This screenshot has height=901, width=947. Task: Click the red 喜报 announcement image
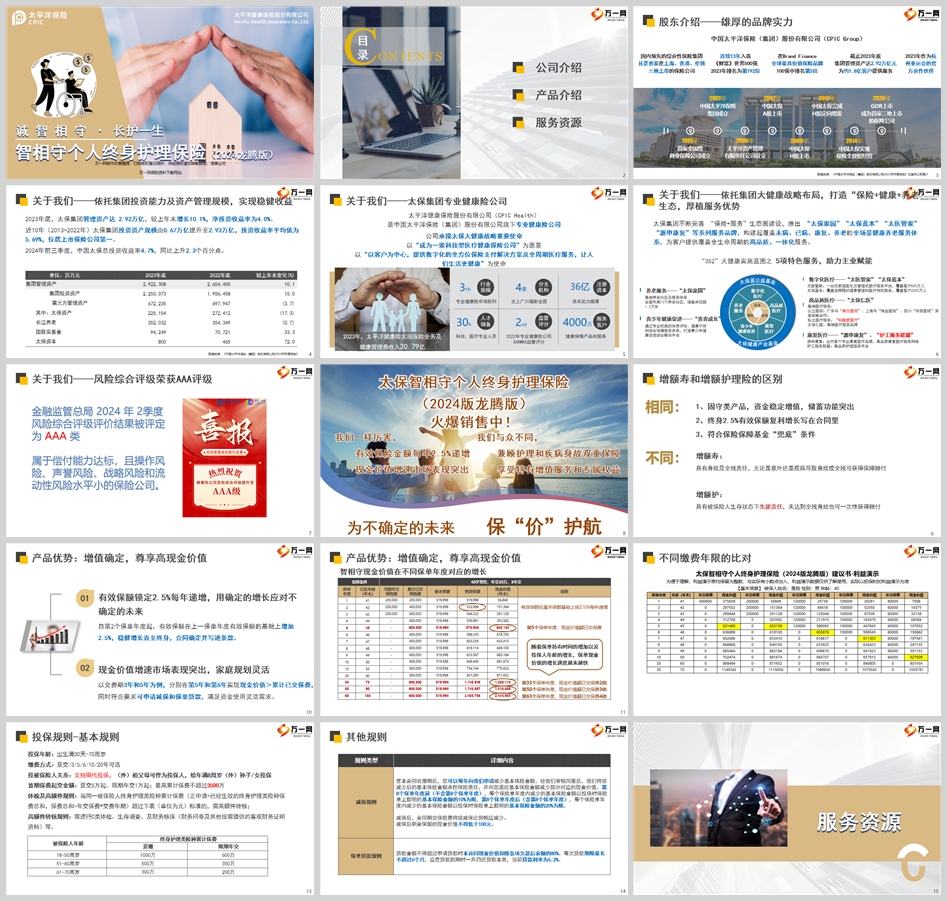tap(225, 458)
